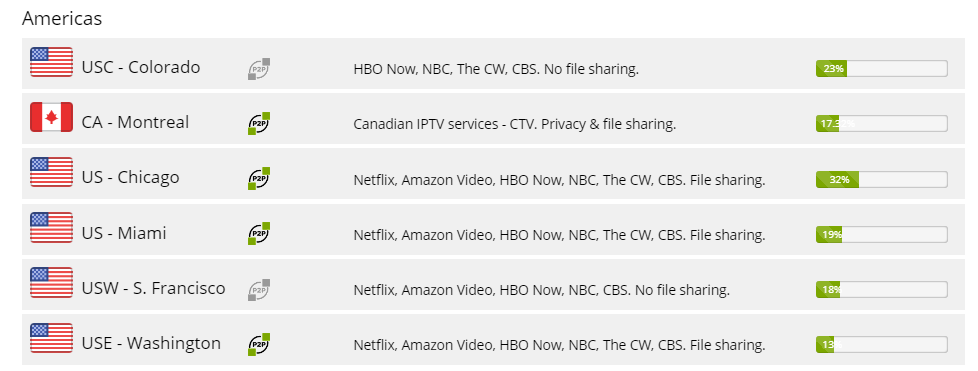Select the US - Chicago server name

130,178
